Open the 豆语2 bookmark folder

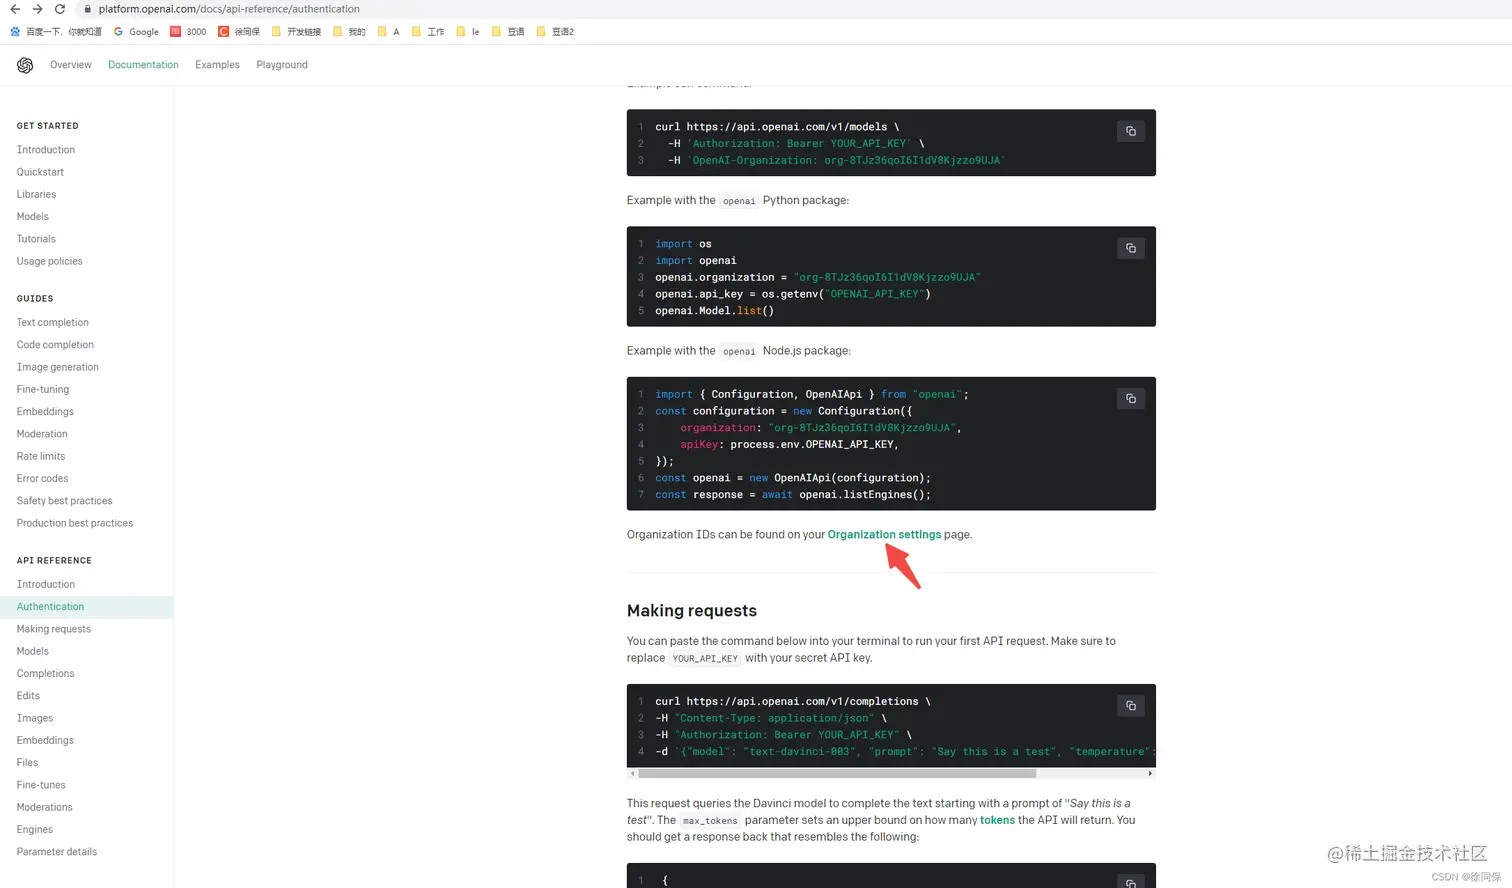point(555,32)
